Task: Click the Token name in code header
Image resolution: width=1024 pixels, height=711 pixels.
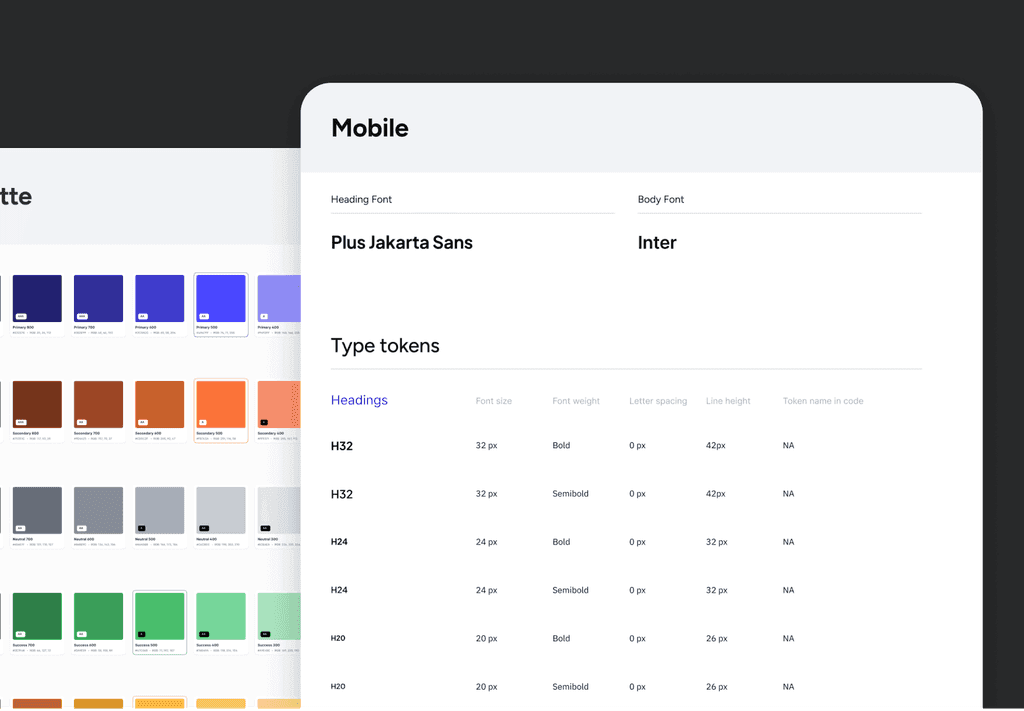Action: [823, 401]
